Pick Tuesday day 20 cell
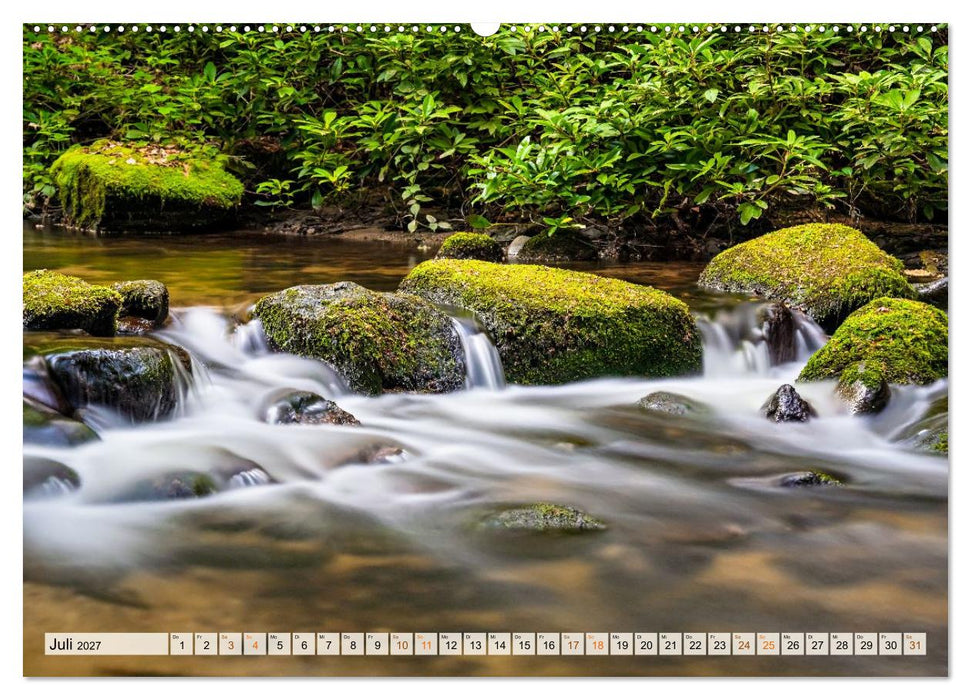This screenshot has width=971, height=700. pos(646,644)
